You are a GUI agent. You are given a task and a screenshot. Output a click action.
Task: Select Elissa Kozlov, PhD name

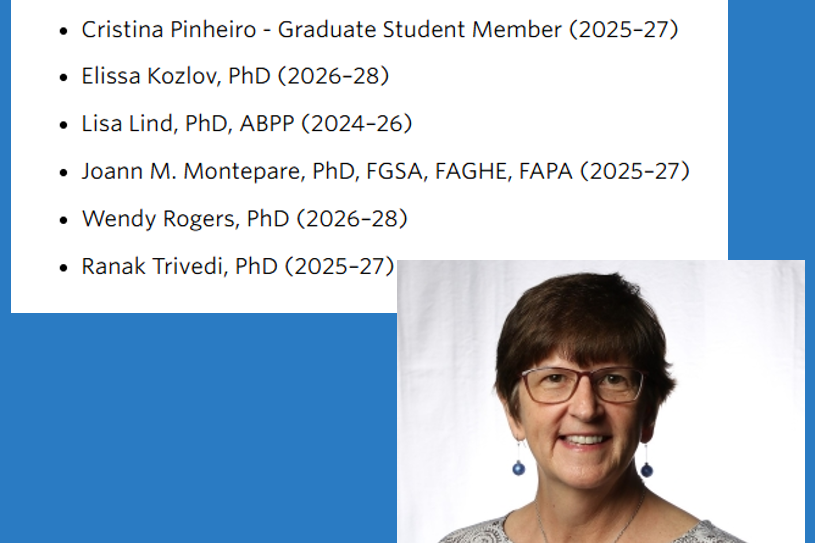tap(188, 76)
